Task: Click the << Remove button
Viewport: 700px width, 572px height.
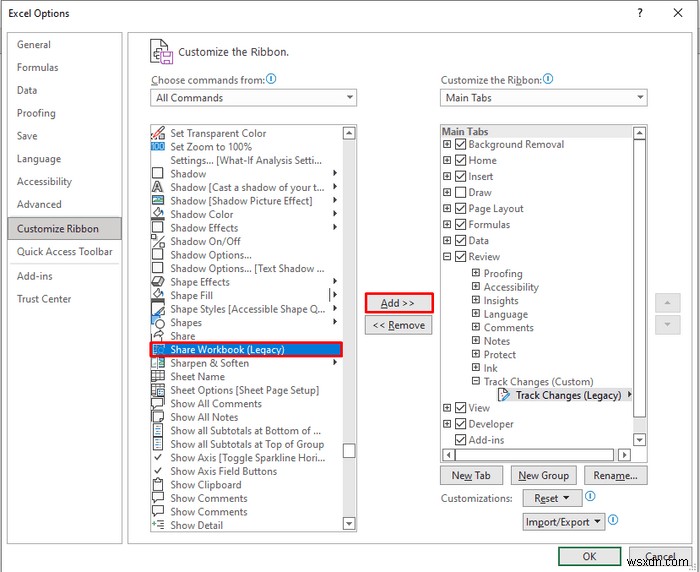Action: tap(399, 325)
